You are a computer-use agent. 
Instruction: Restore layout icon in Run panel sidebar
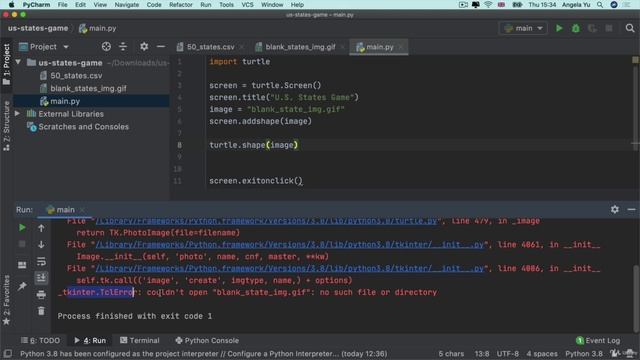point(22,264)
